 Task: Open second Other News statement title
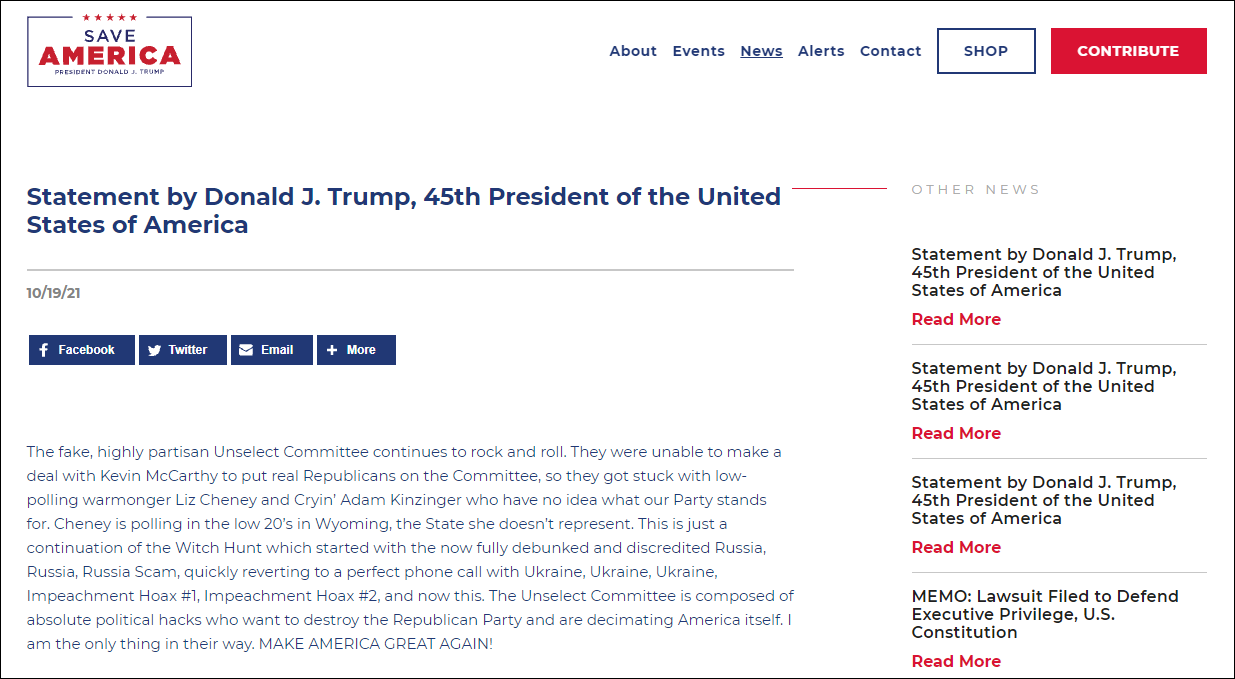pyautogui.click(x=1043, y=386)
